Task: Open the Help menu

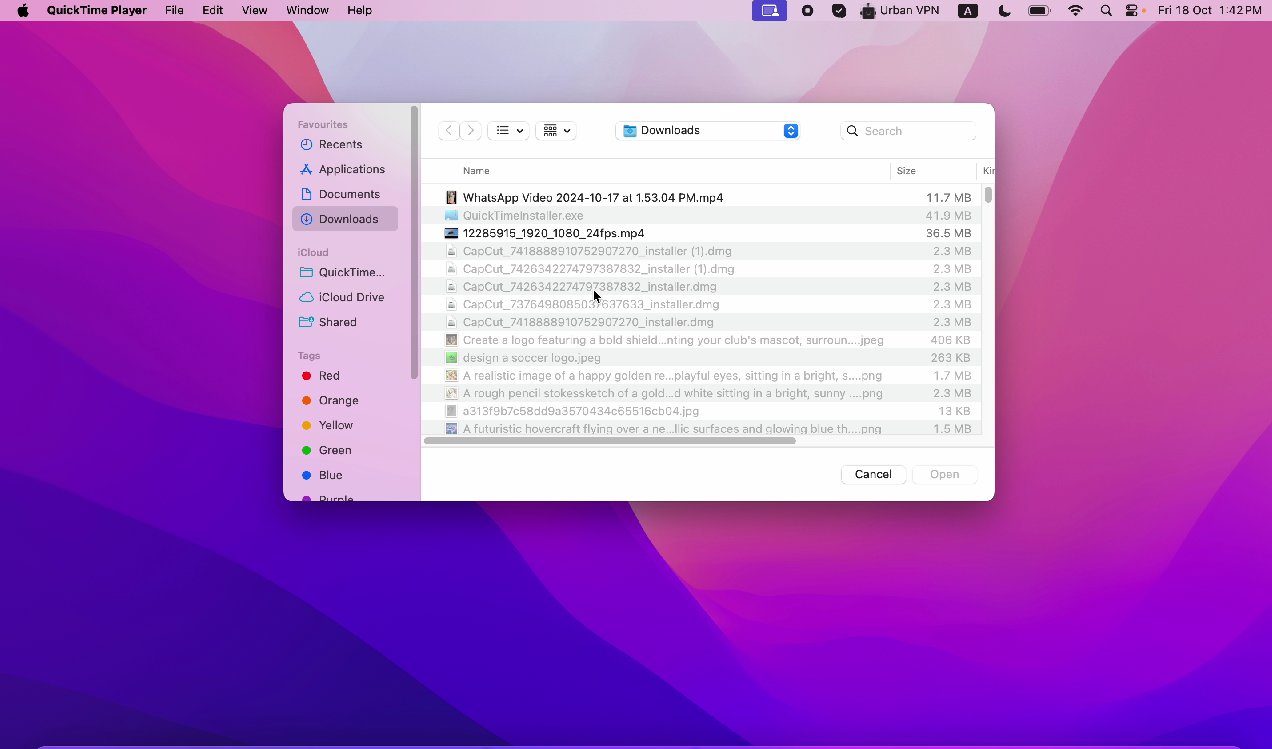Action: point(360,10)
